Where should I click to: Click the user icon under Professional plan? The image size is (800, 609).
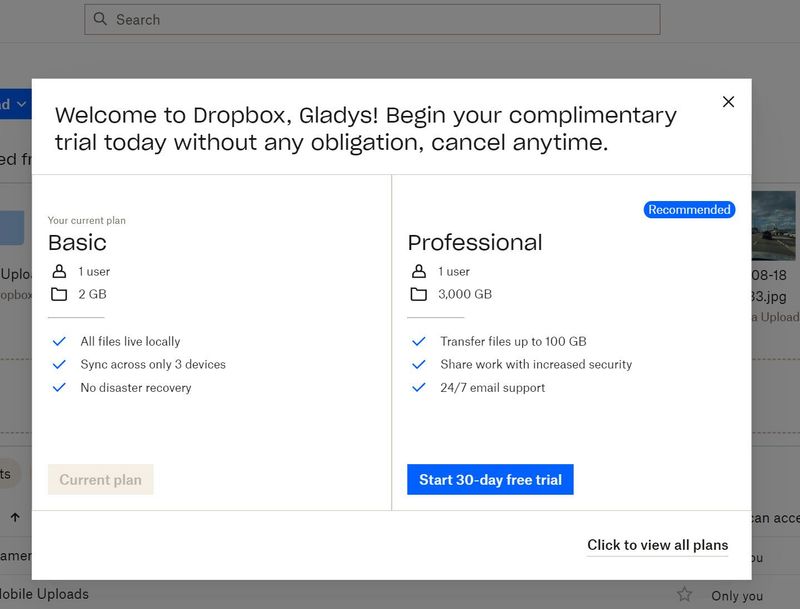[x=418, y=271]
